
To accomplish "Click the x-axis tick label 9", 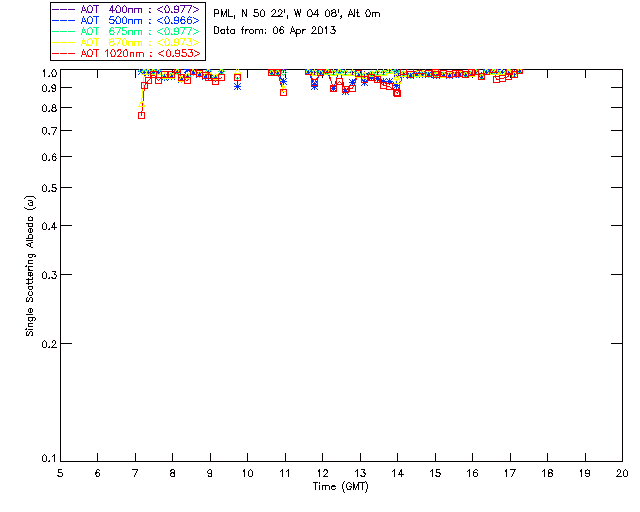I will point(210,473).
